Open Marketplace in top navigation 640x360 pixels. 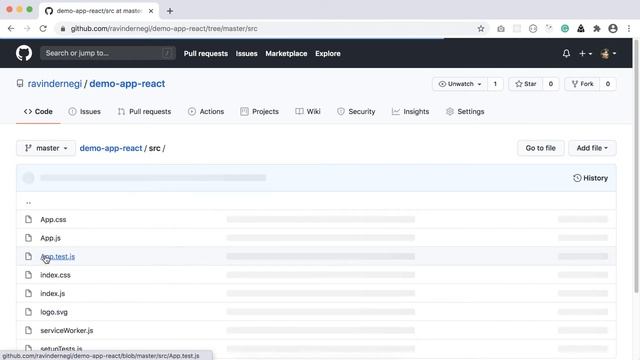click(286, 53)
